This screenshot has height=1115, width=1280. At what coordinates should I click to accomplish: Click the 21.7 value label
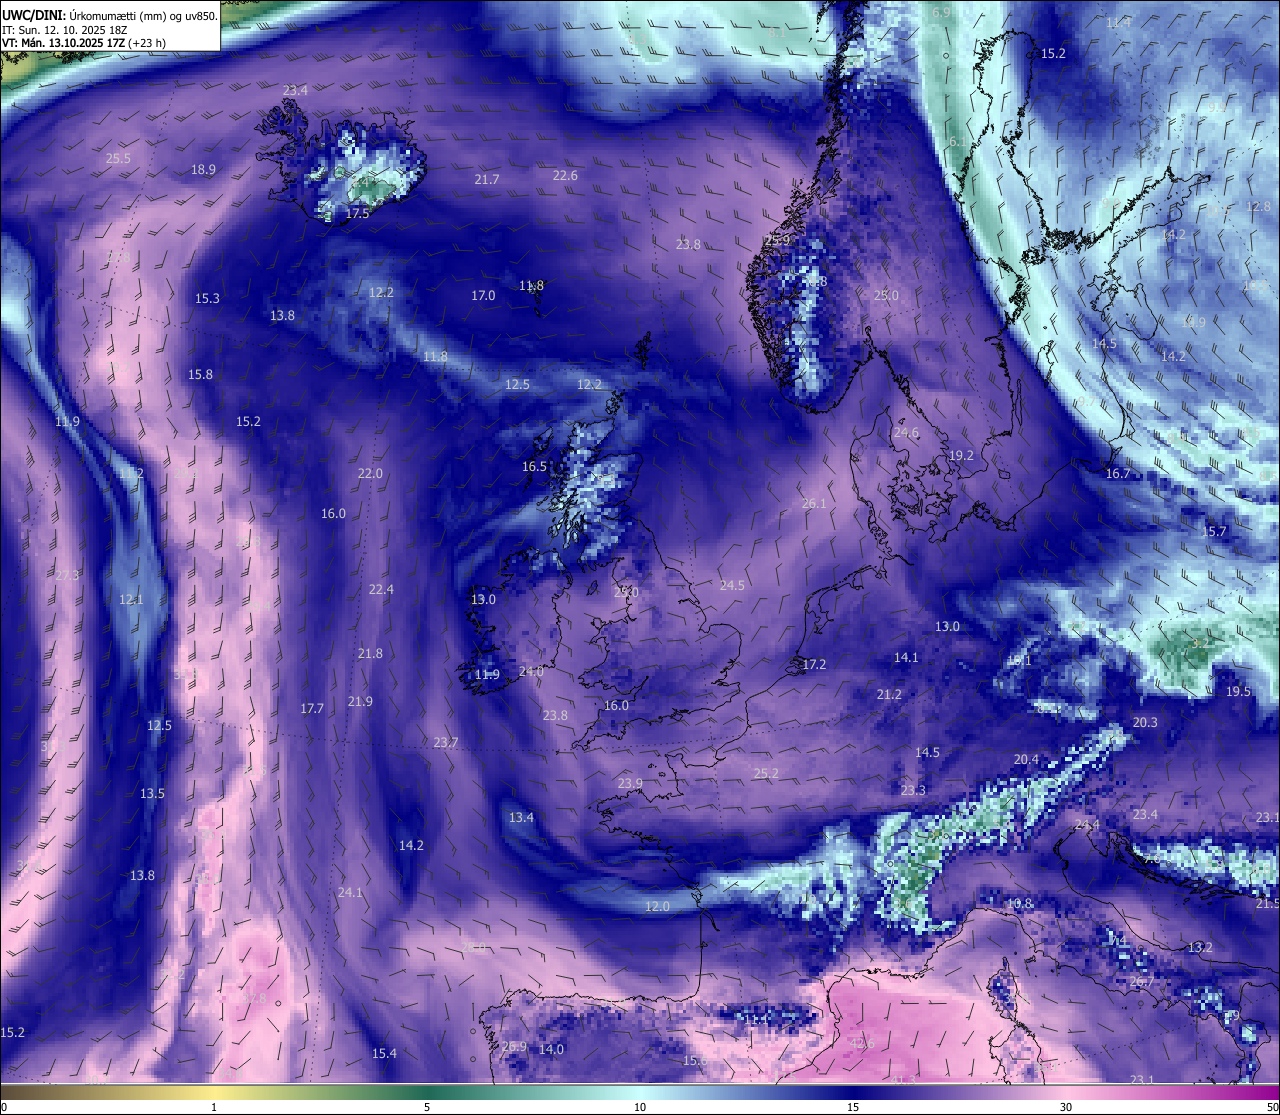[x=486, y=180]
